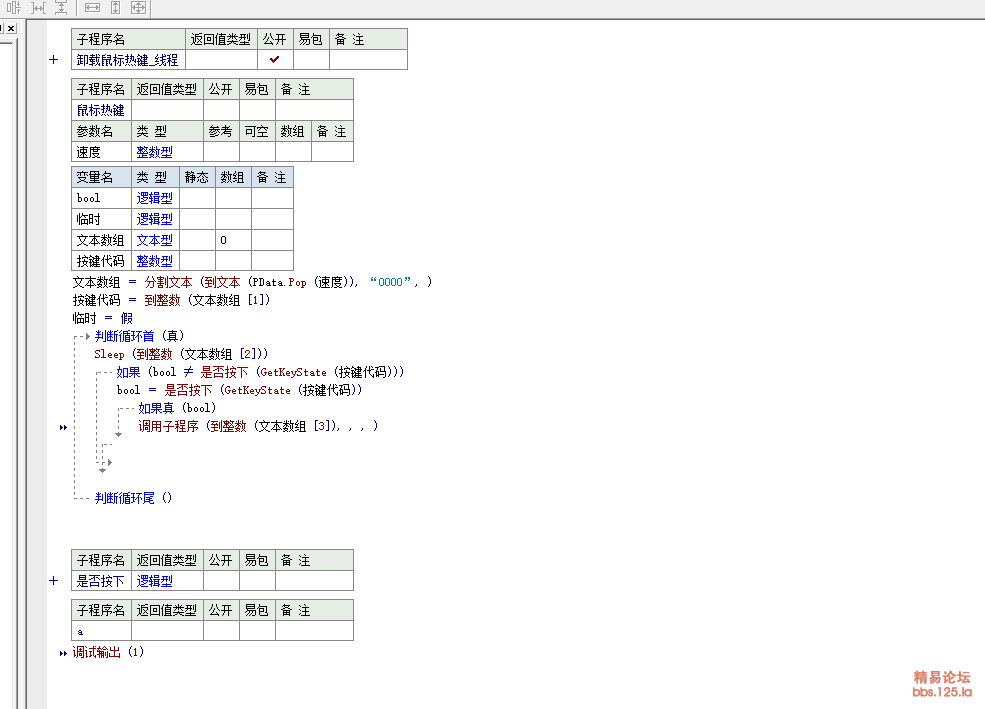This screenshot has height=709, width=985.
Task: Click variable name 临时 in variable table
Action: pyautogui.click(x=89, y=219)
